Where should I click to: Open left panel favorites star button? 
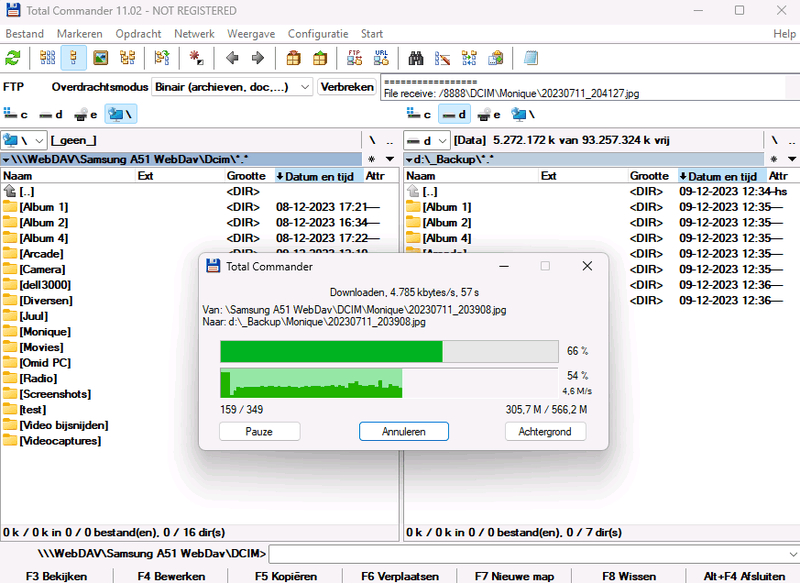point(372,159)
